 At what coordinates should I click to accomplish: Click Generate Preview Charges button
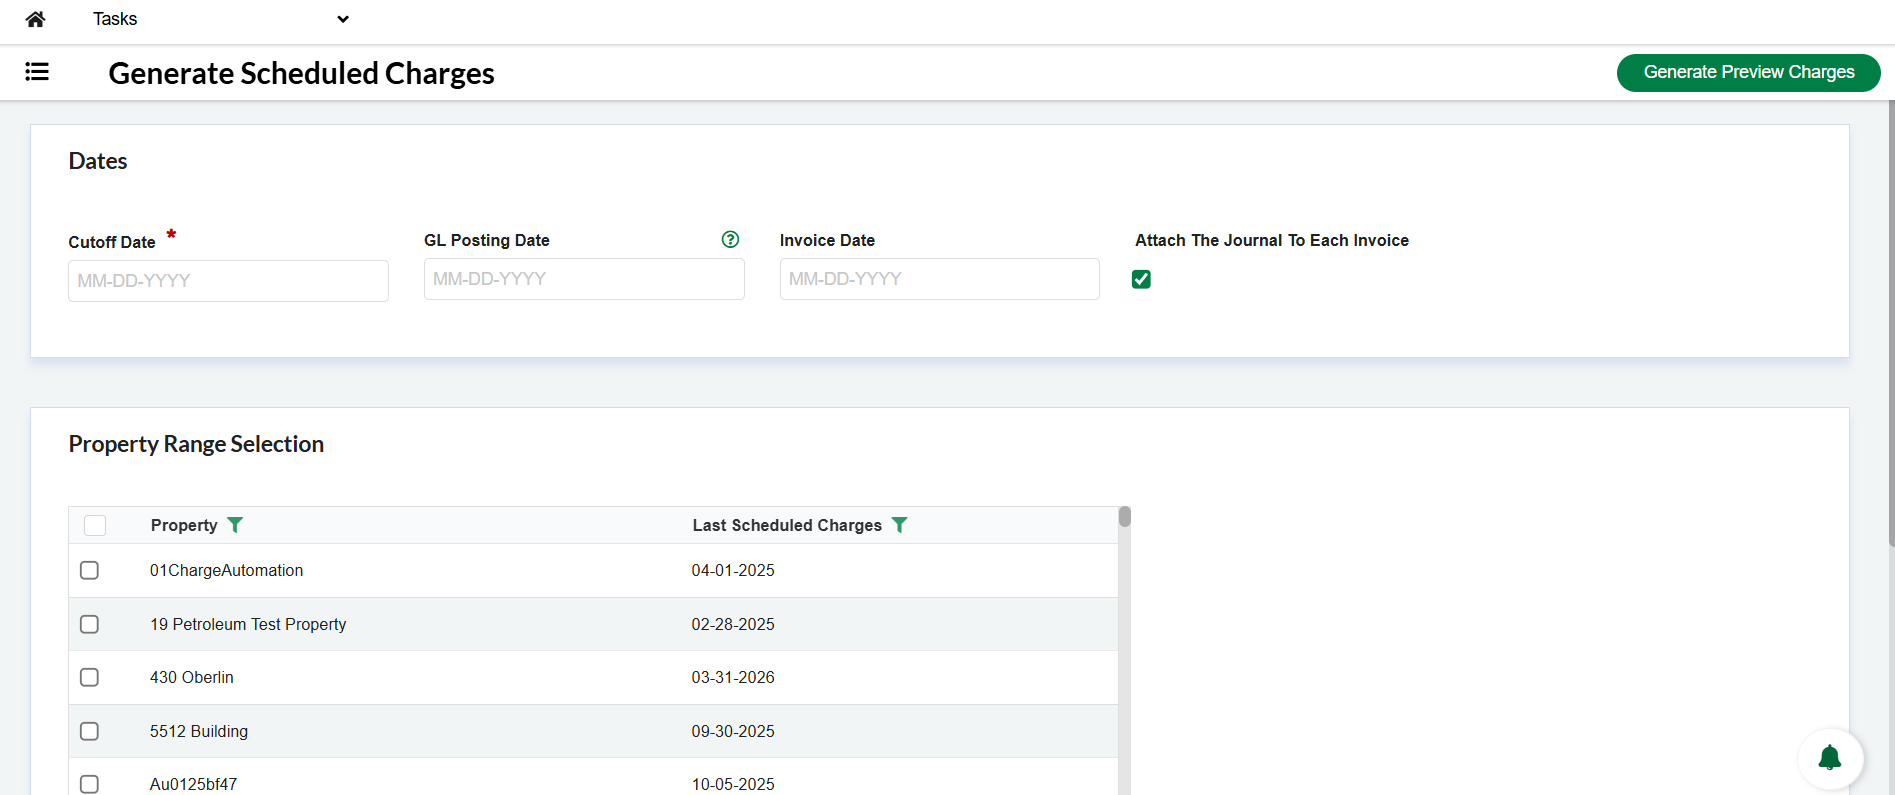[1748, 72]
